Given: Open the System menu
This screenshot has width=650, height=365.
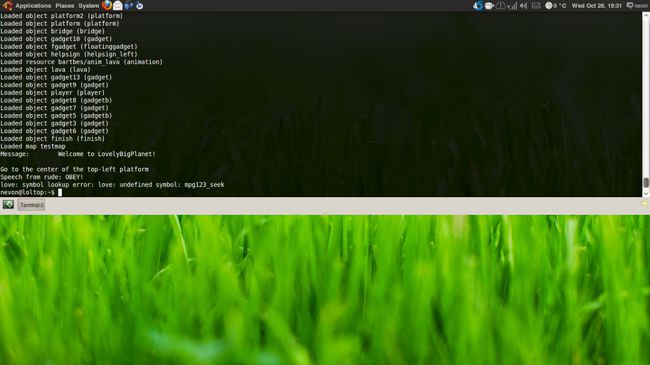Looking at the screenshot, I should 89,6.
